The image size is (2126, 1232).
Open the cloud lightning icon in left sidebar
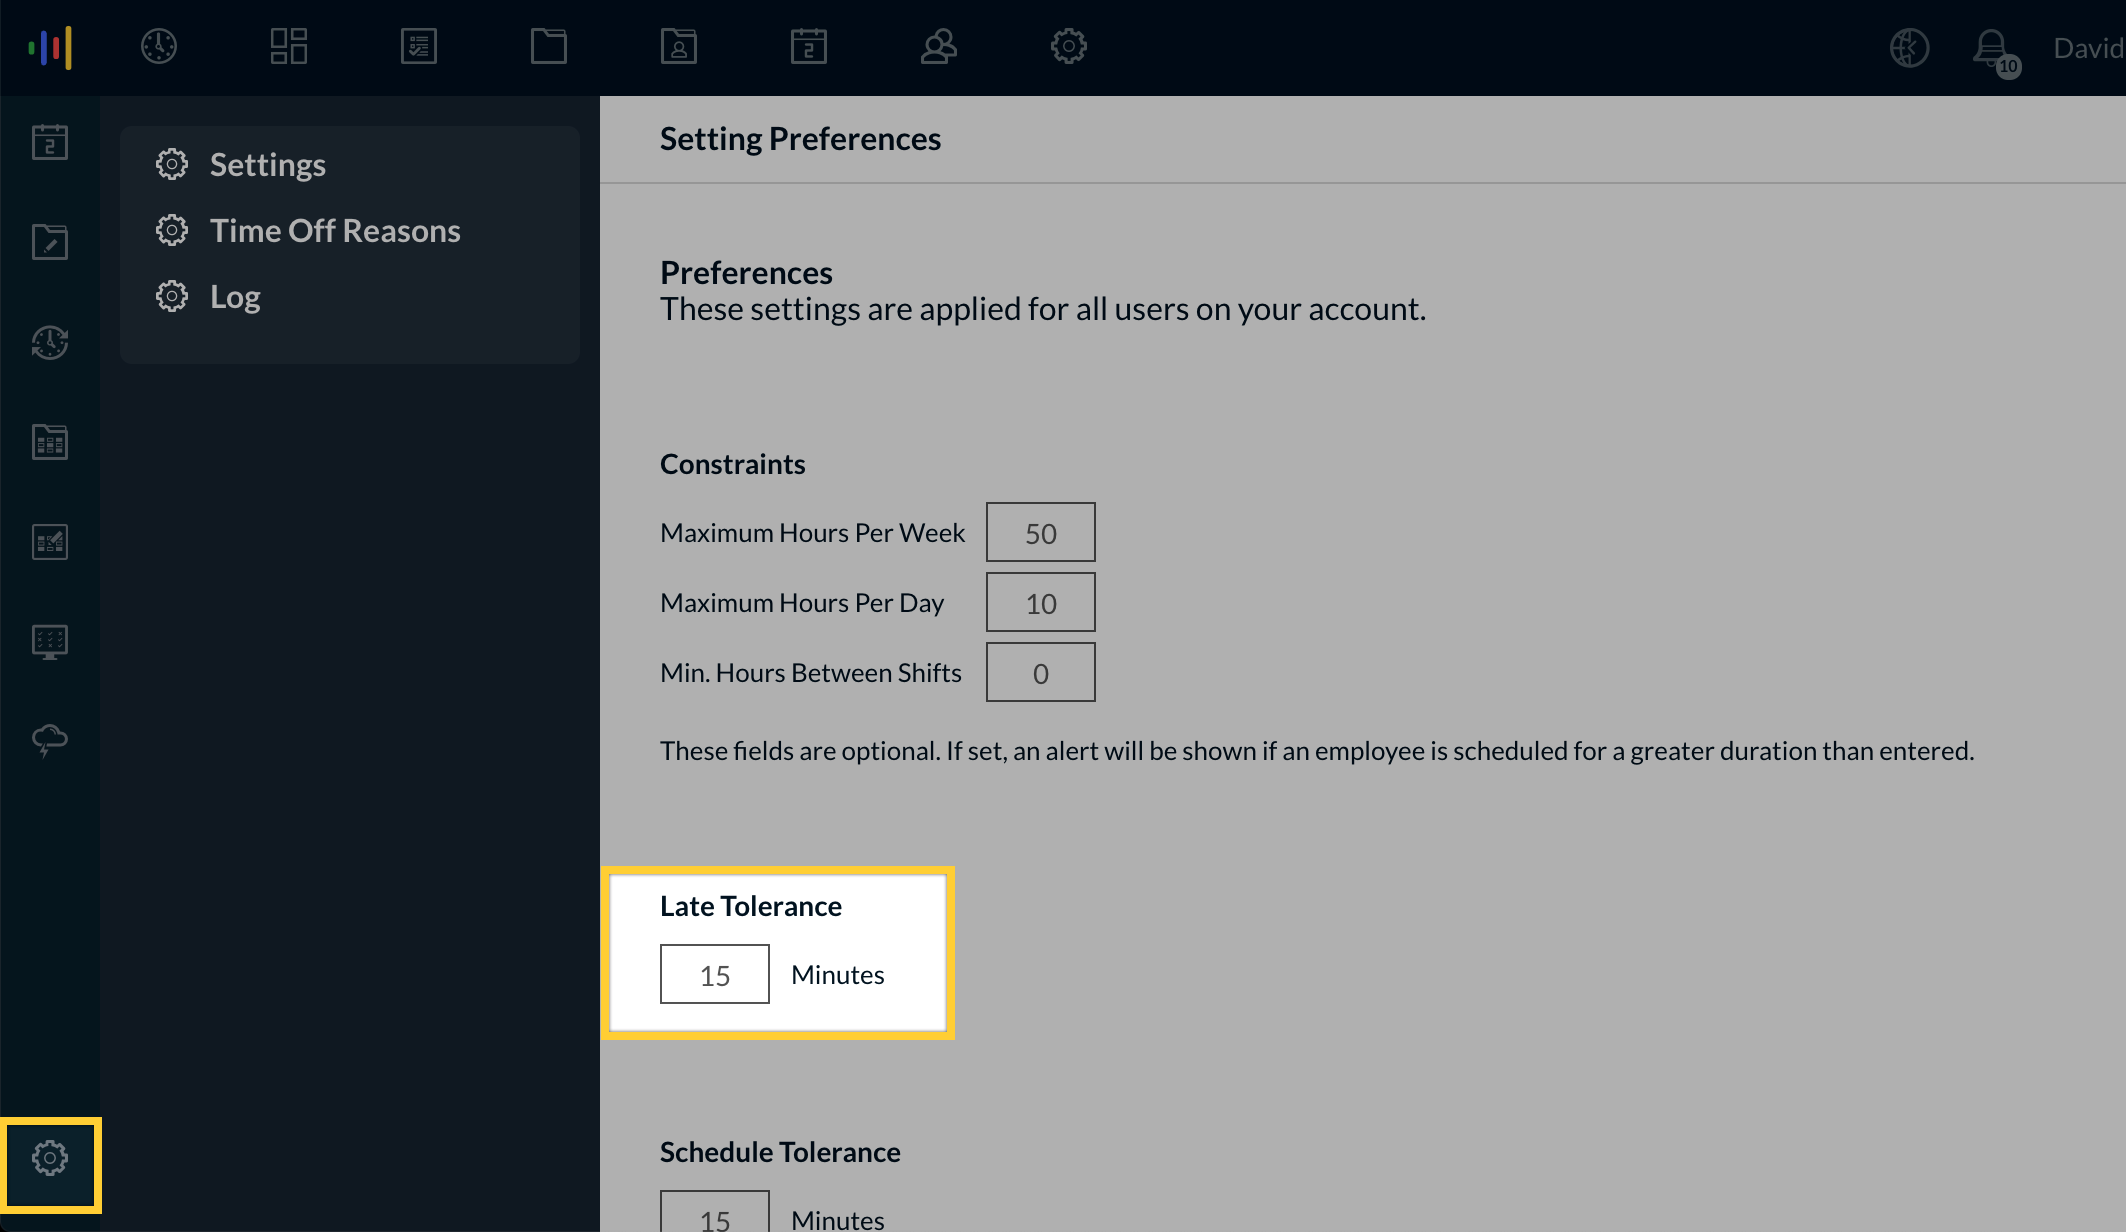[50, 741]
